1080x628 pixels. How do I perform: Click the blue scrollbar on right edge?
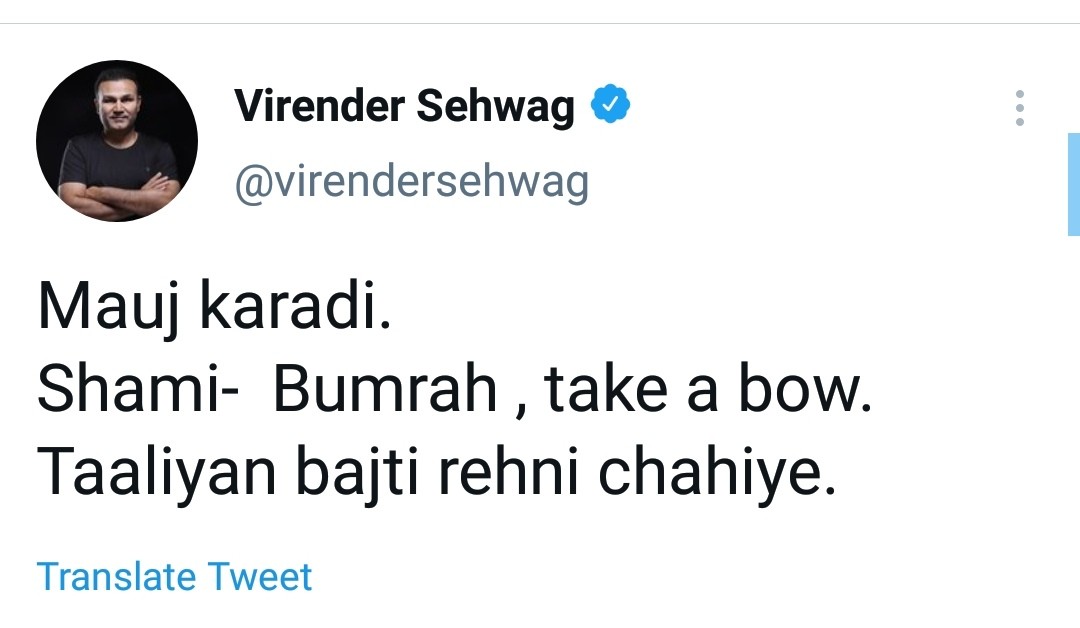pyautogui.click(x=1073, y=186)
